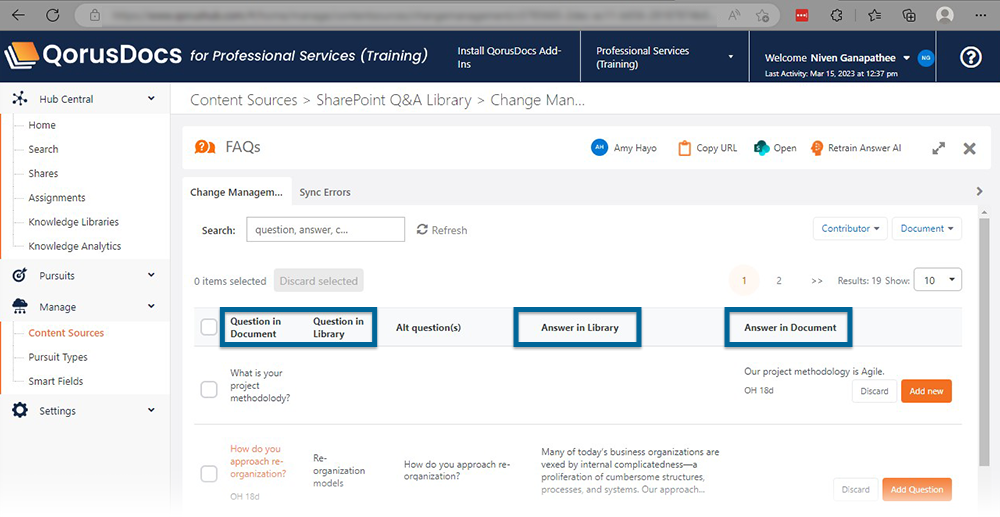Open Pursuit Types in sidebar
This screenshot has height=517, width=1000.
tap(58, 357)
